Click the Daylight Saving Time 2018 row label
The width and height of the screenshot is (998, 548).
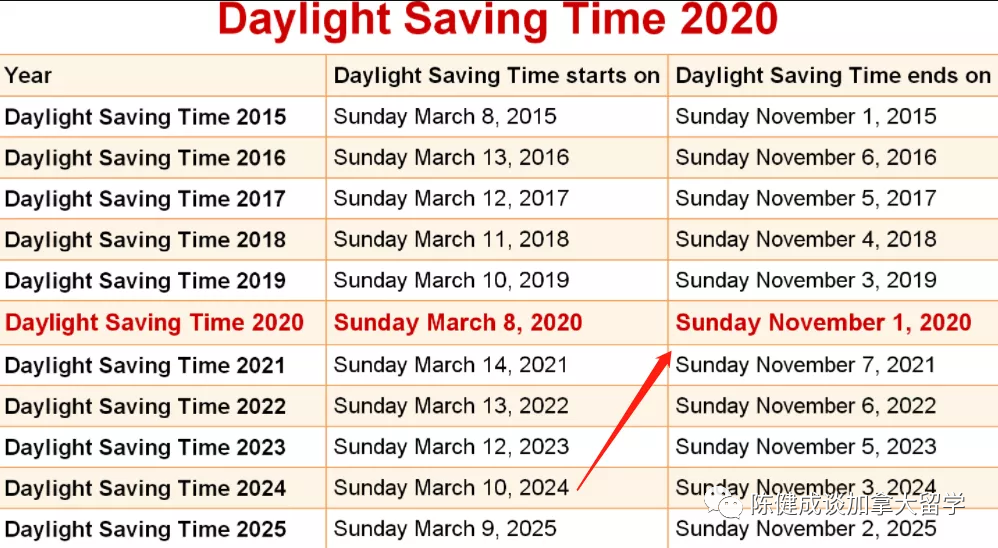coord(145,240)
